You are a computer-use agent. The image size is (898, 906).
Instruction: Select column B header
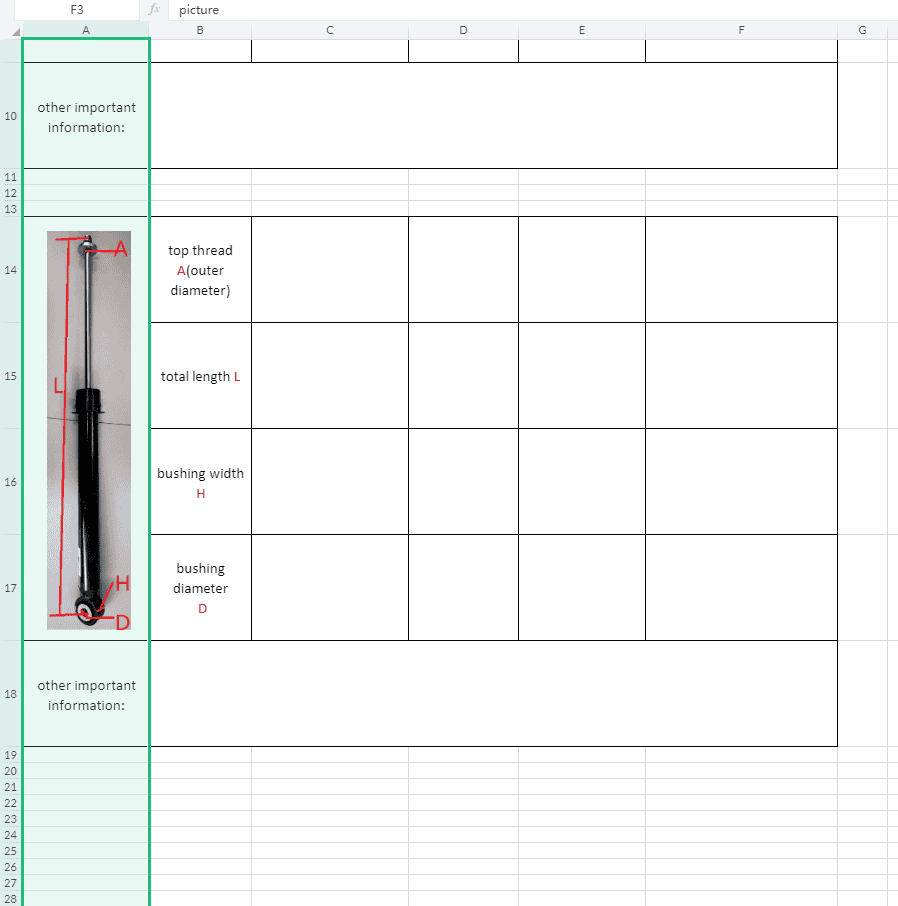pos(200,30)
